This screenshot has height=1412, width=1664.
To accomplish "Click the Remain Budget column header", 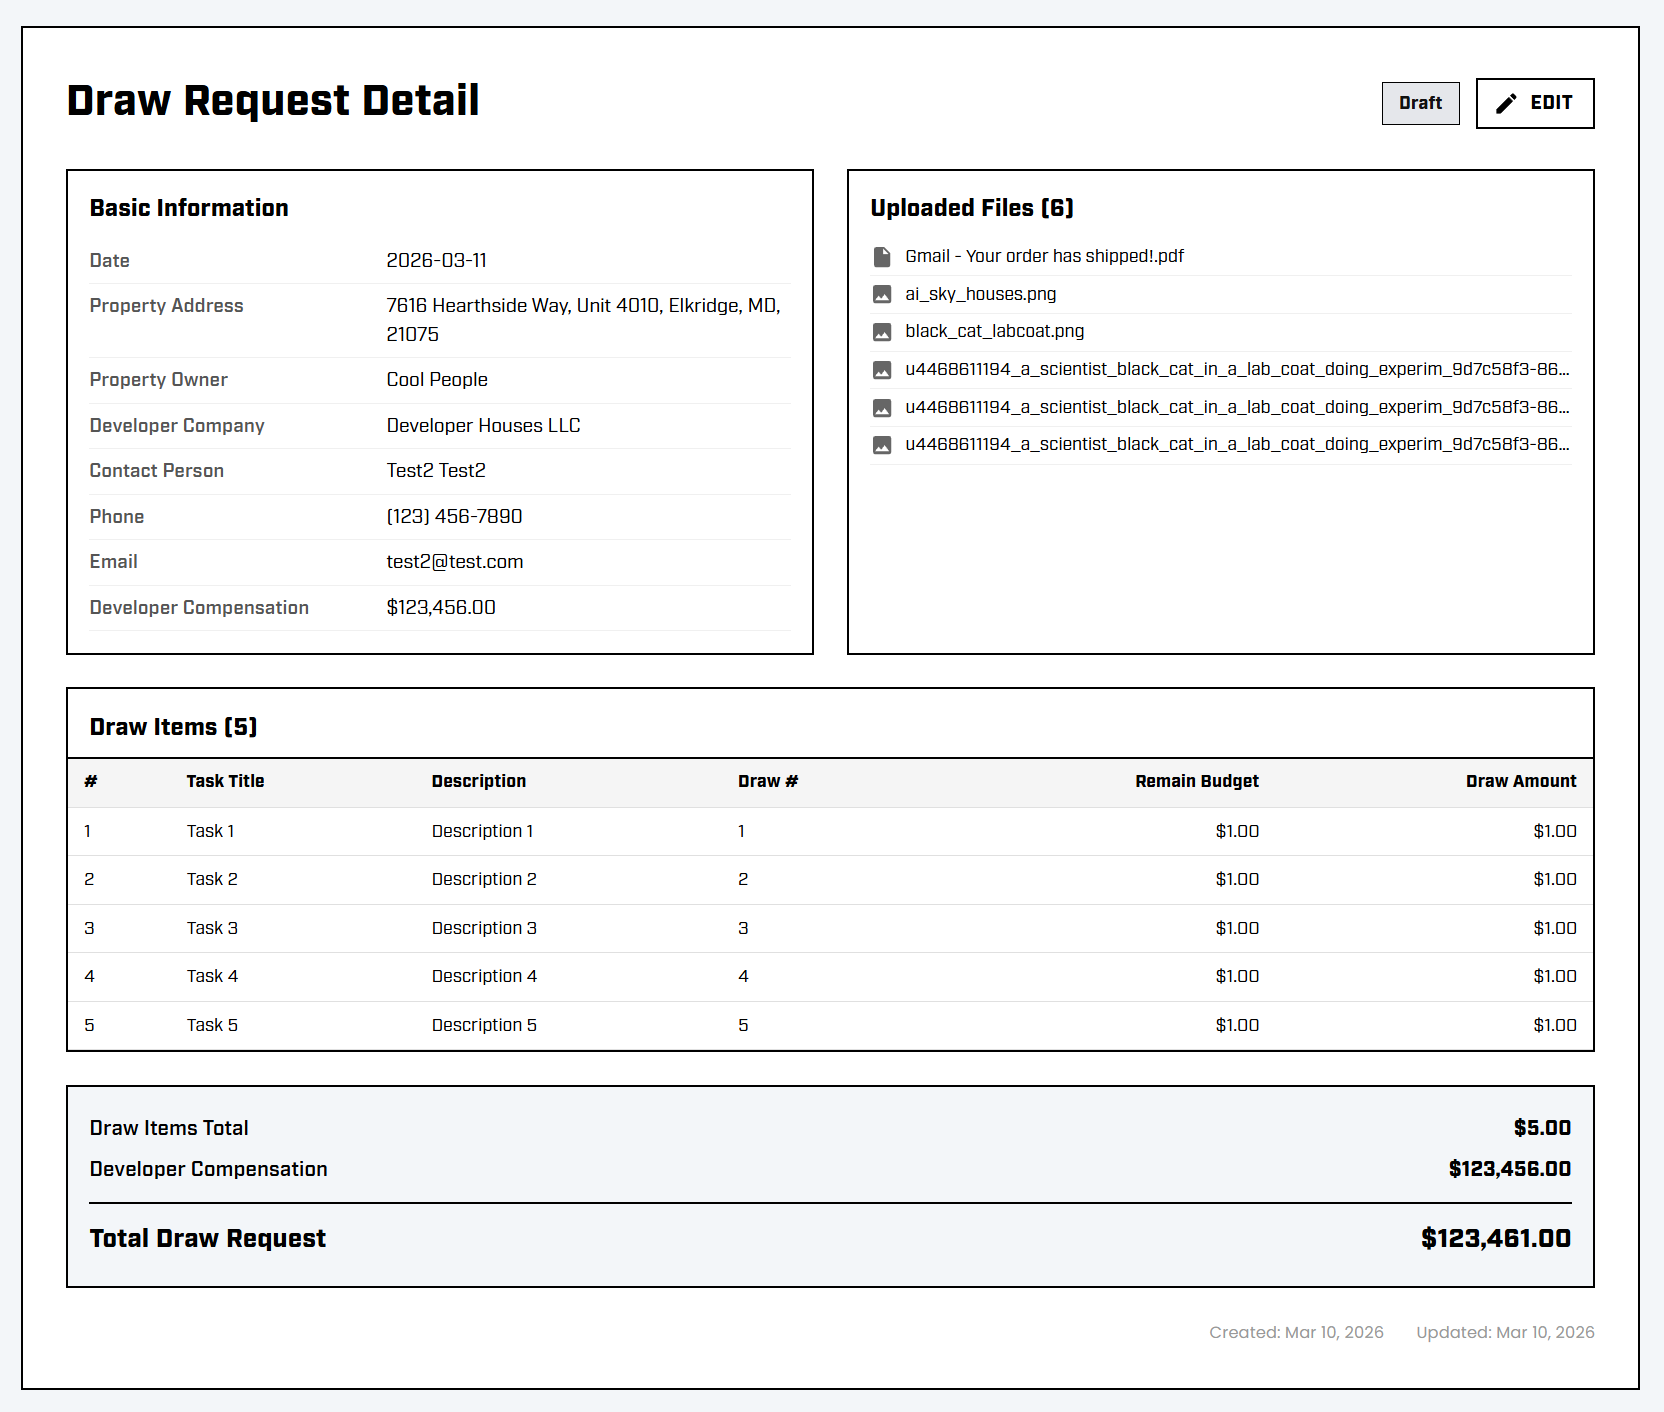I will click(x=1196, y=781).
